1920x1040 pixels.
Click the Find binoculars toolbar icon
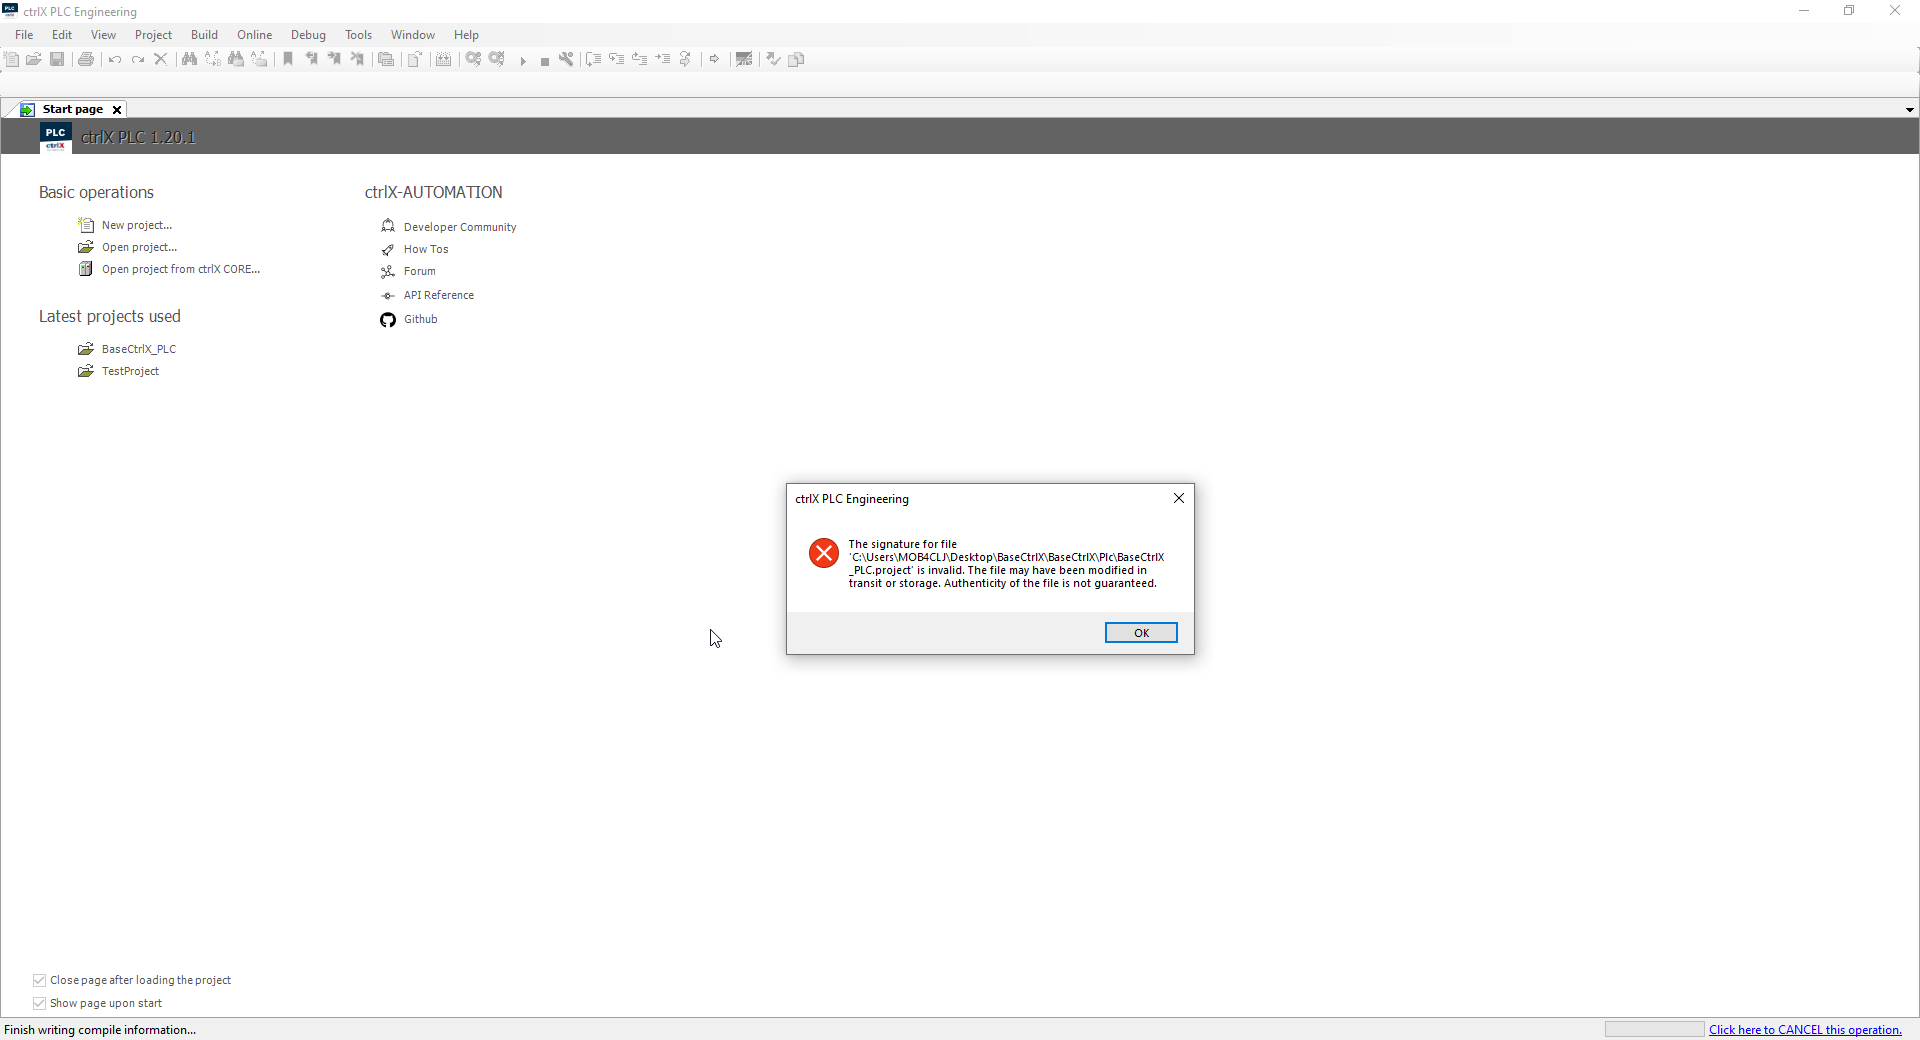189,59
